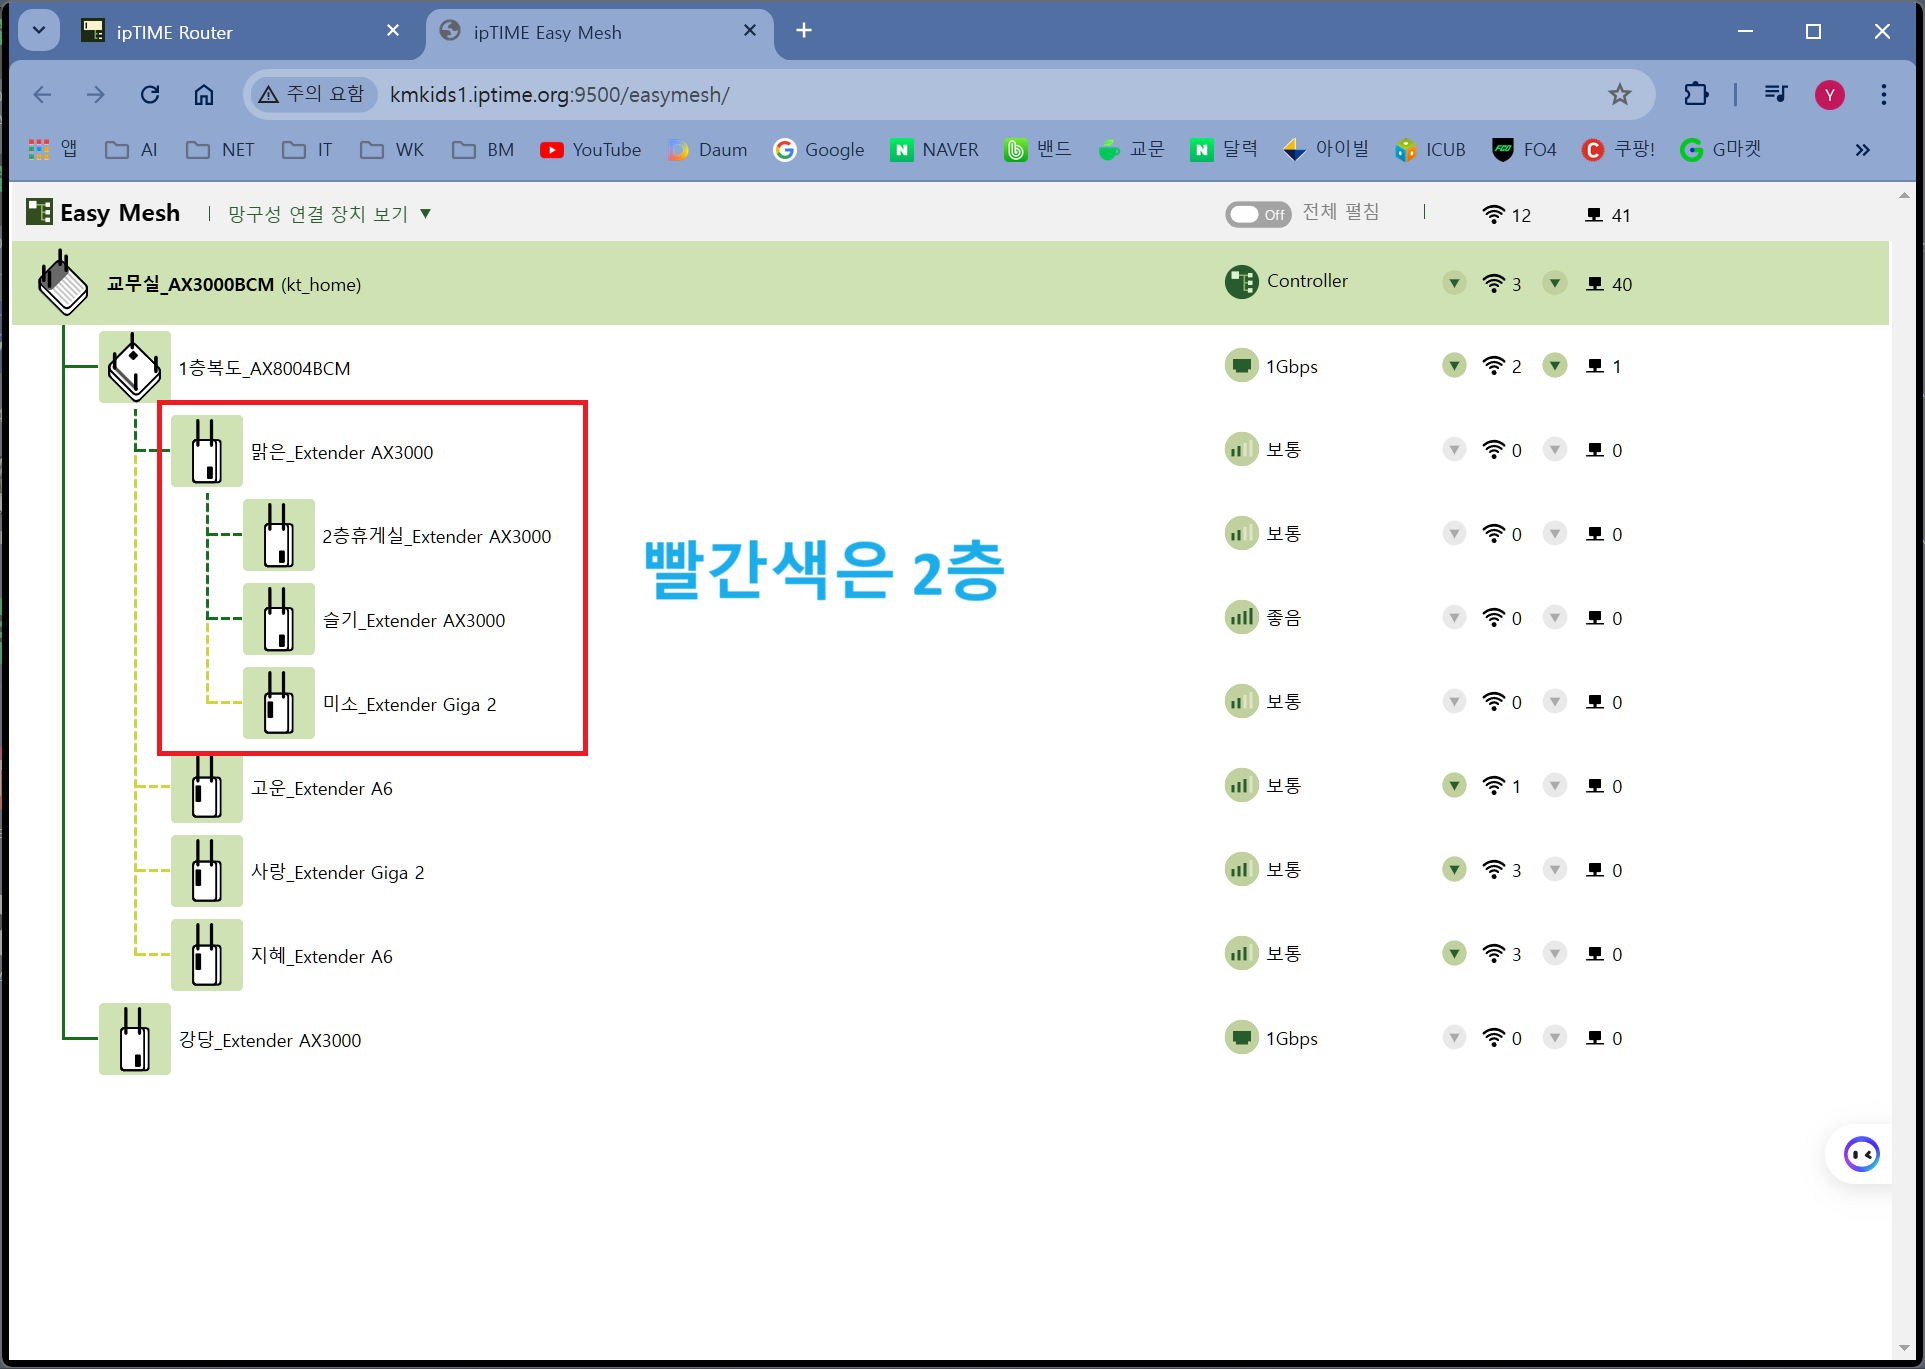The image size is (1925, 1369).
Task: Click the signal strength icon for 슬기_Extender
Action: pos(1241,617)
